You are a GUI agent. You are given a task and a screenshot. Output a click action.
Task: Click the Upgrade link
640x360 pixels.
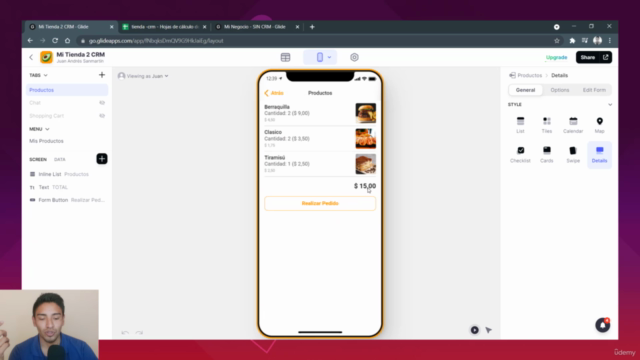(x=556, y=57)
